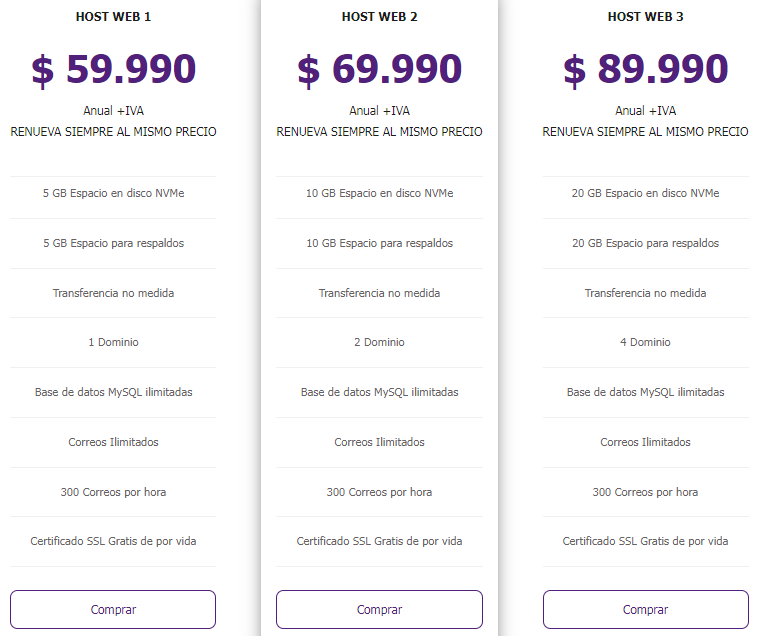Select the HOST WEB 2 plan title
The height and width of the screenshot is (636, 766).
point(380,17)
